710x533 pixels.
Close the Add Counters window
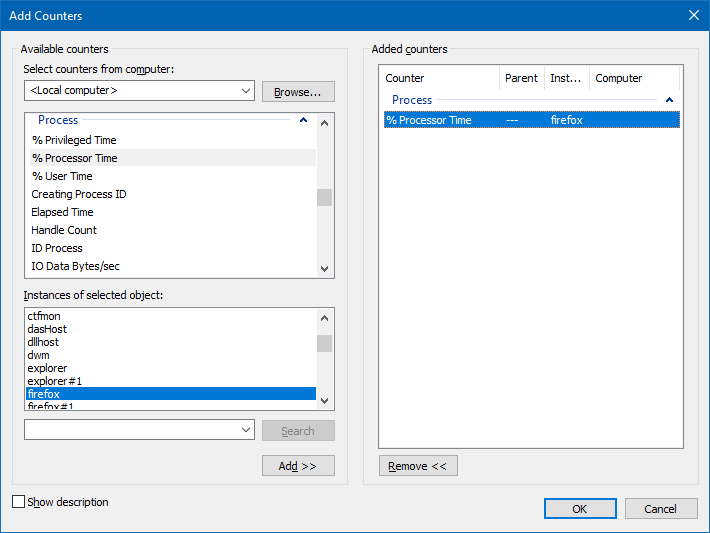693,15
